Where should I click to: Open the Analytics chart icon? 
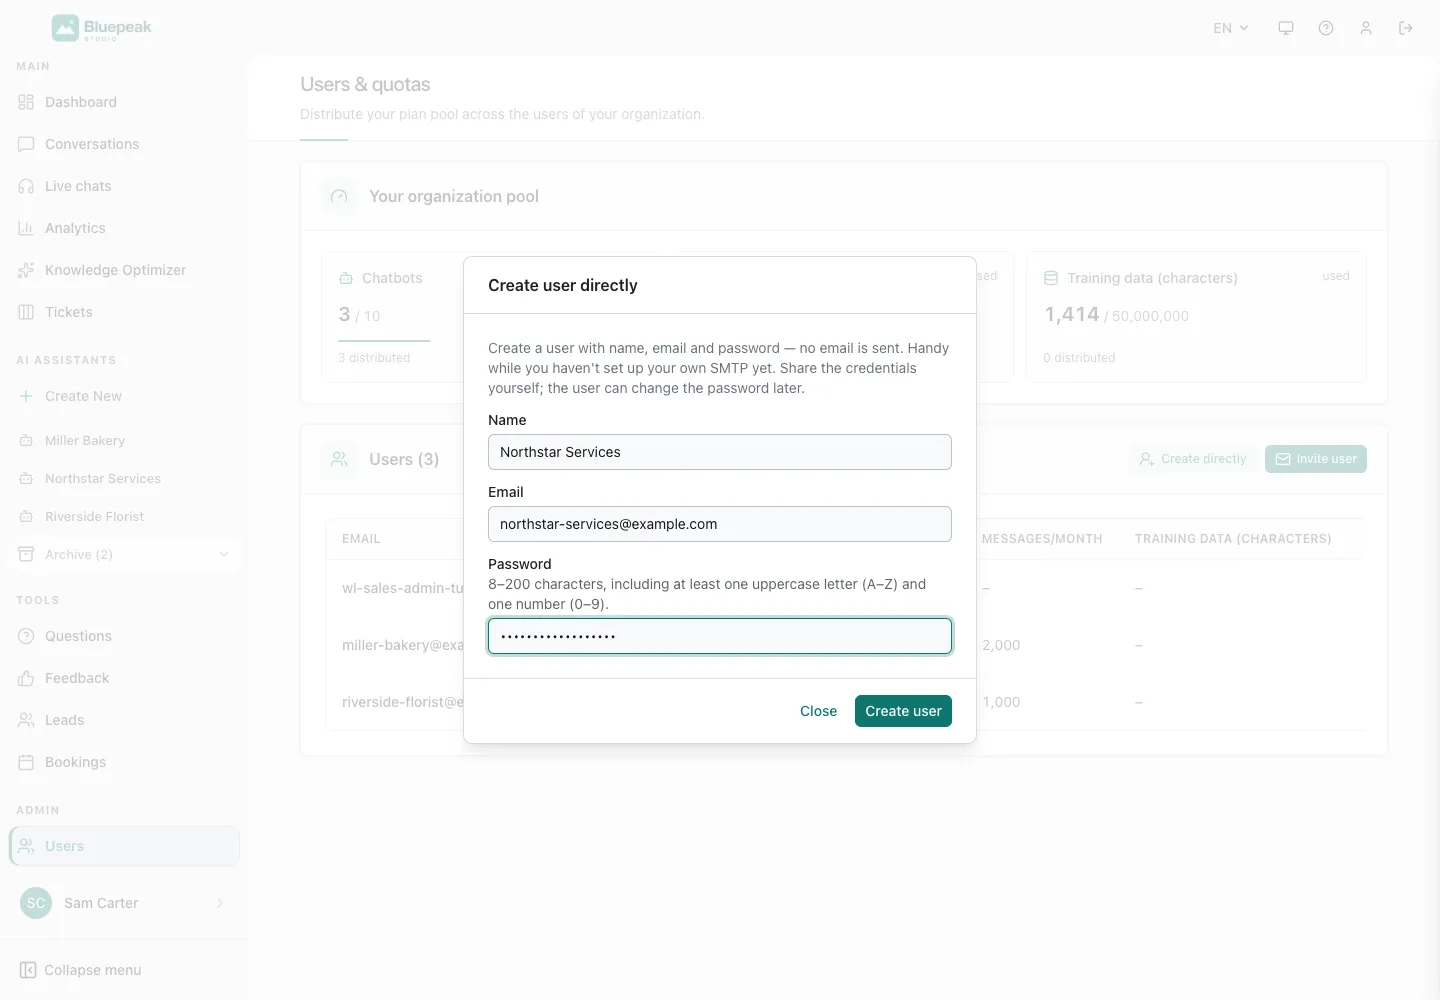pos(26,228)
